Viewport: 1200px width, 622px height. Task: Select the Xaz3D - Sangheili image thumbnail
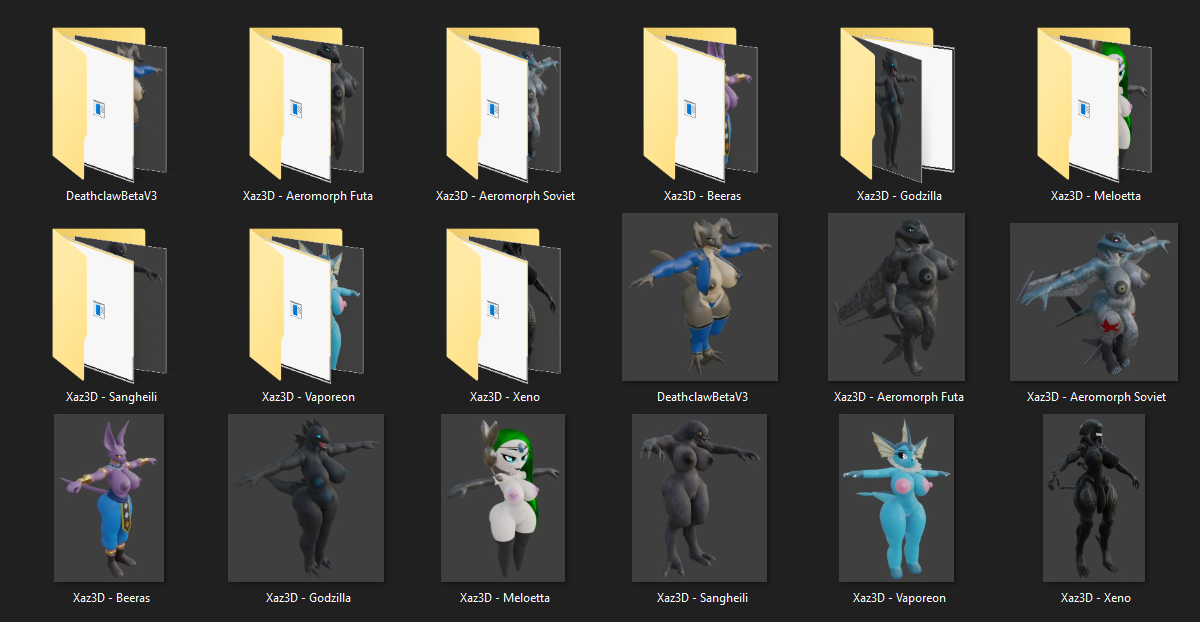click(x=700, y=498)
